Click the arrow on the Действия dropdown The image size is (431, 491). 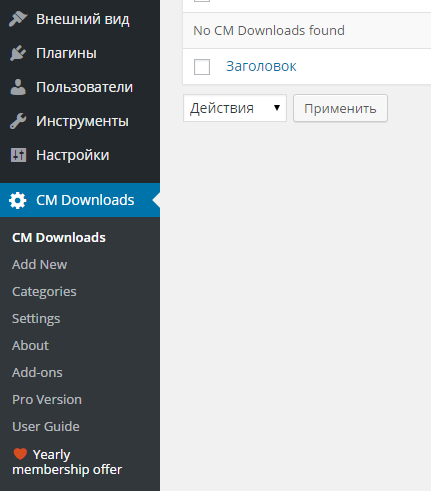pyautogui.click(x=277, y=108)
